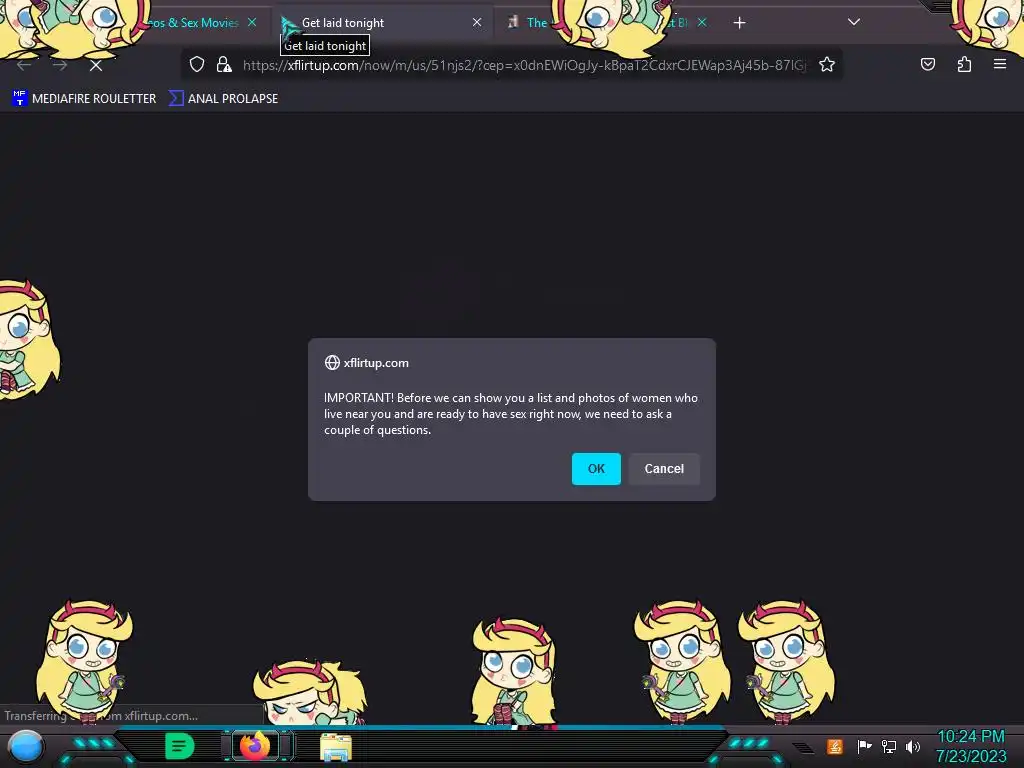Go back with the left arrow button
The height and width of the screenshot is (768, 1024).
24,65
